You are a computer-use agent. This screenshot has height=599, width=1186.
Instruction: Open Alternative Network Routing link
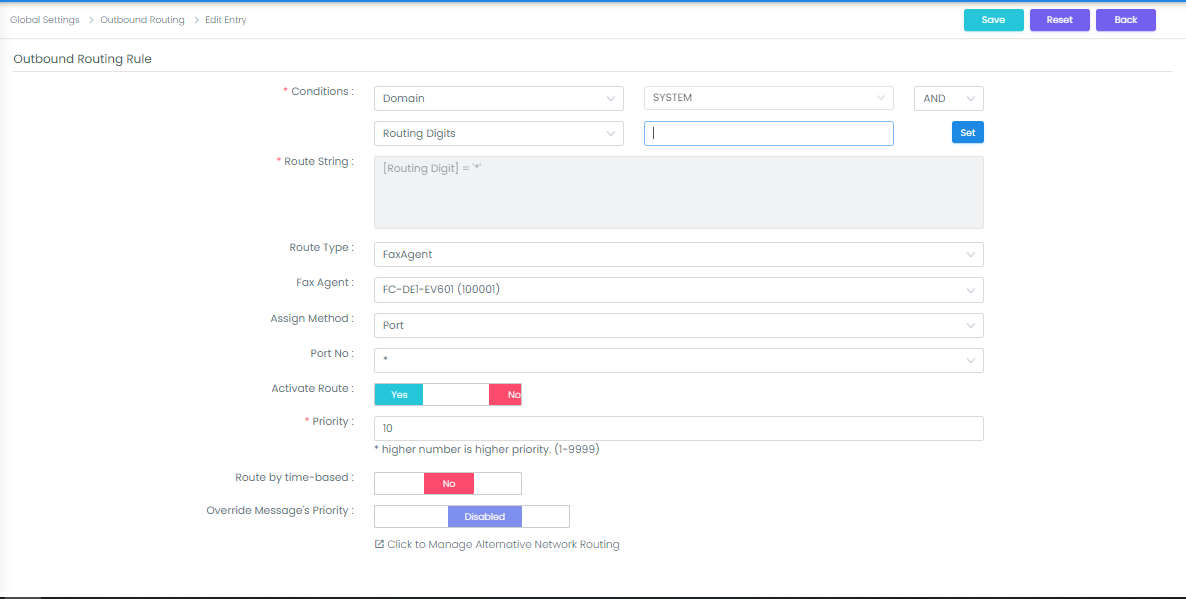click(x=503, y=545)
